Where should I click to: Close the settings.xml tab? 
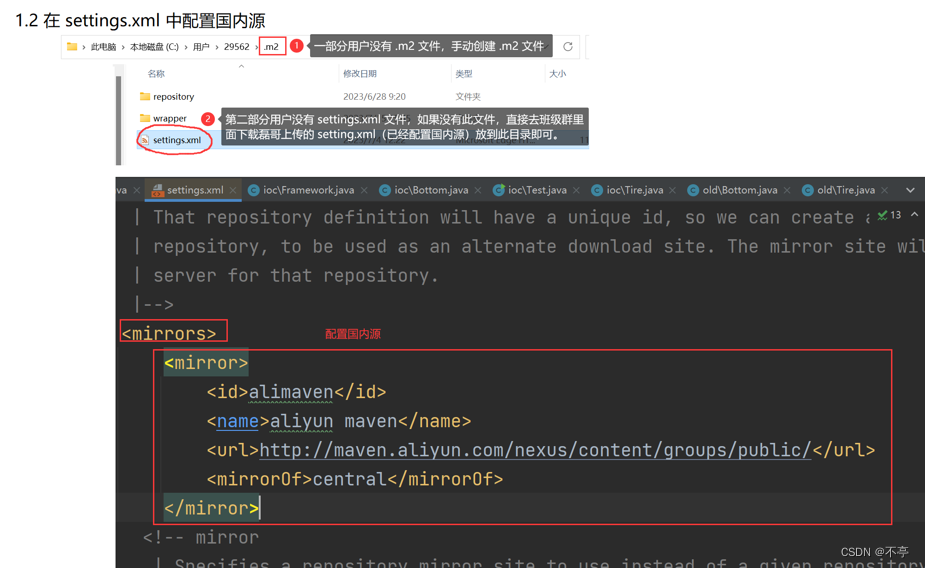pos(233,190)
